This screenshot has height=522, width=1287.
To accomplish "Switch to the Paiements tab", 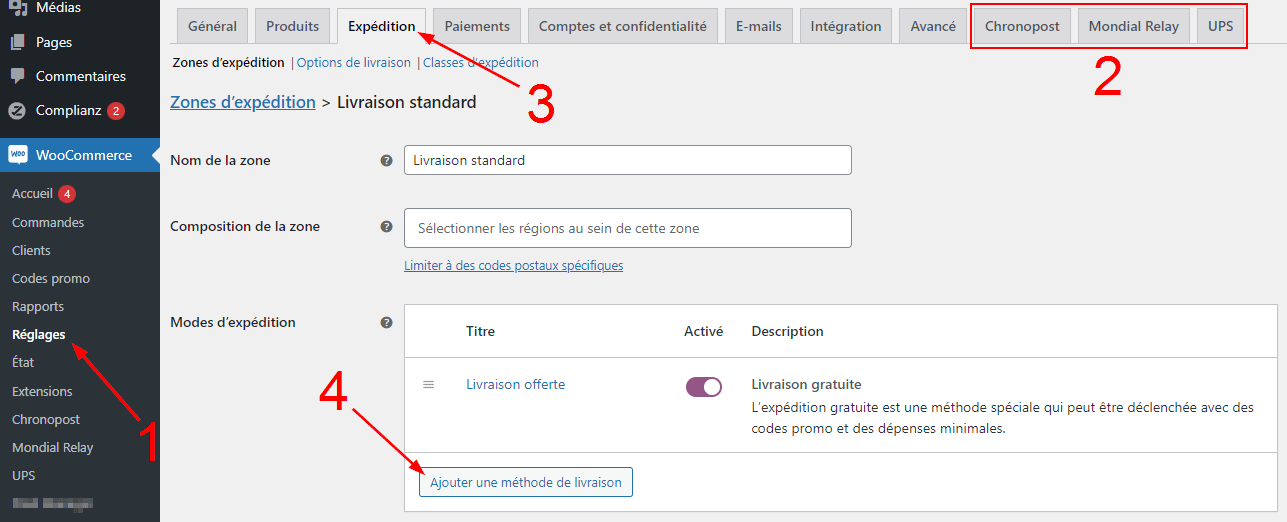I will point(477,26).
